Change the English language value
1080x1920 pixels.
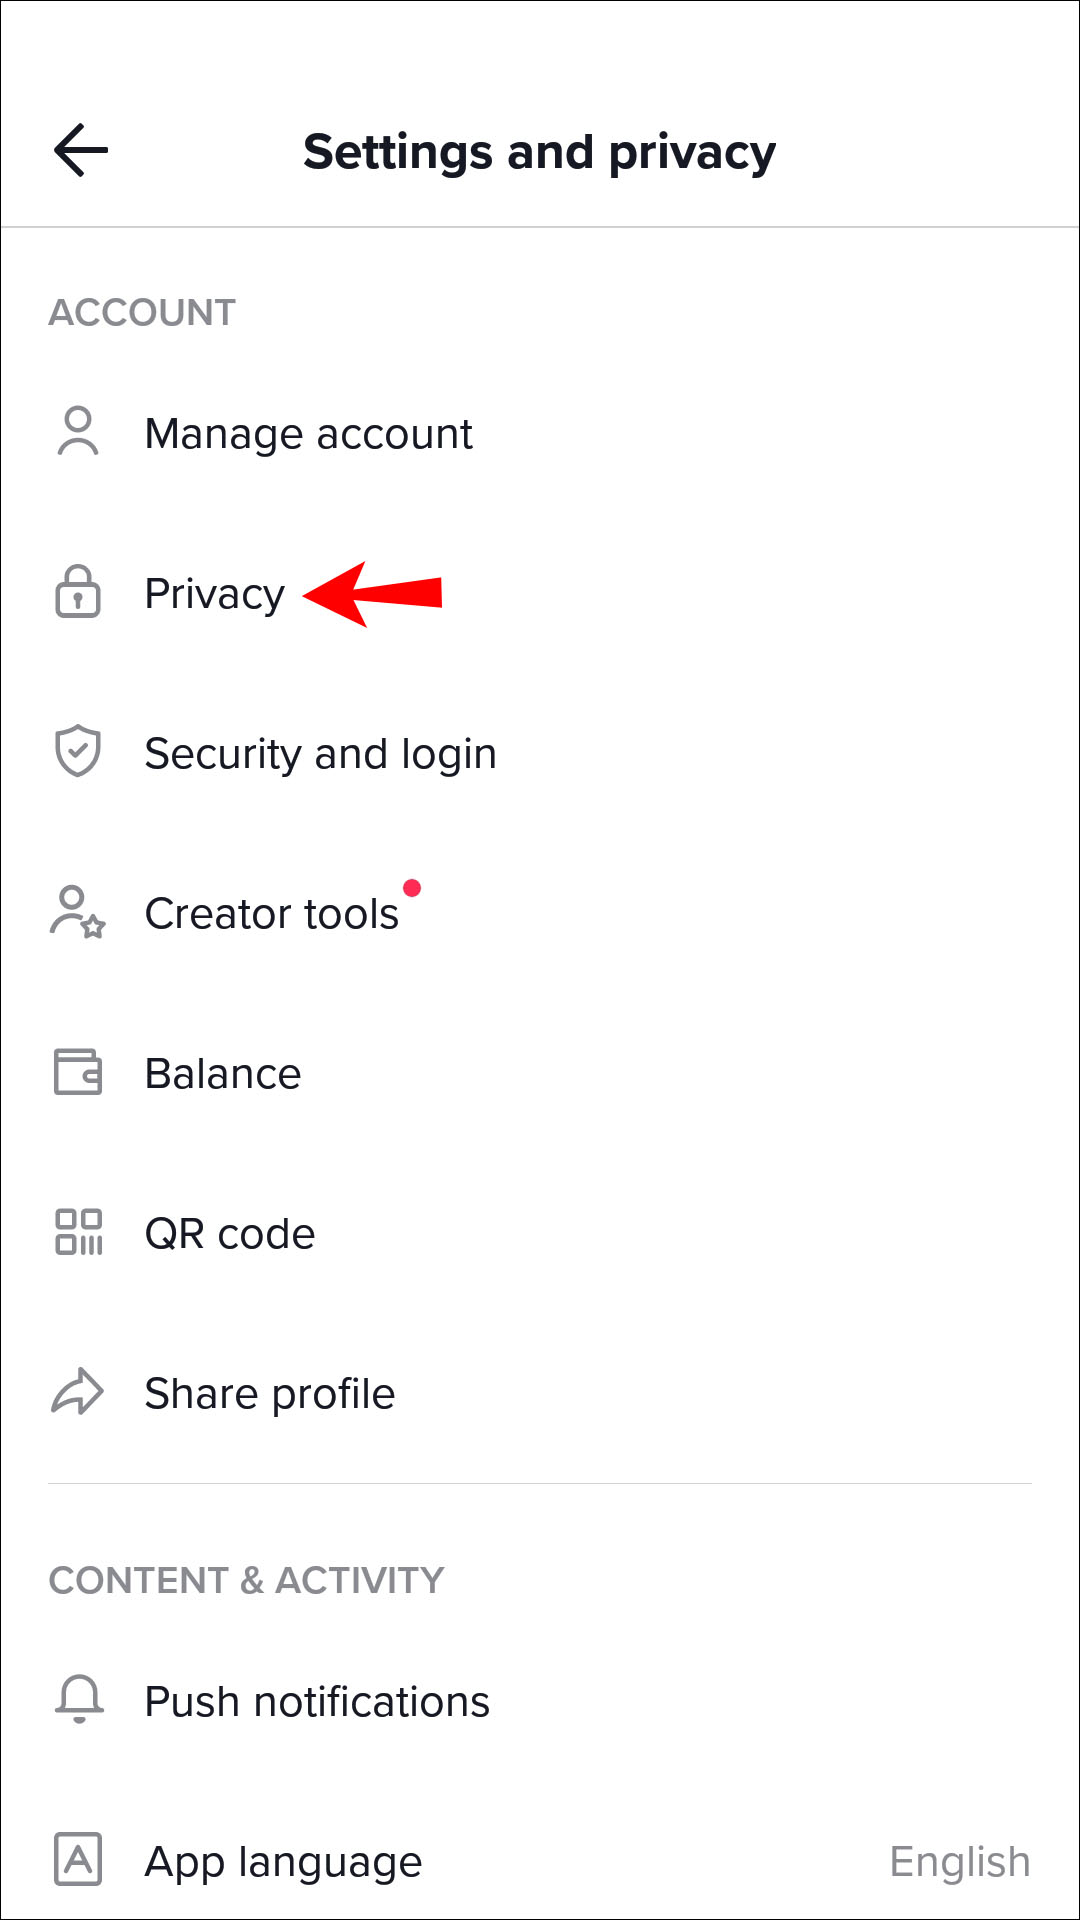click(959, 1862)
